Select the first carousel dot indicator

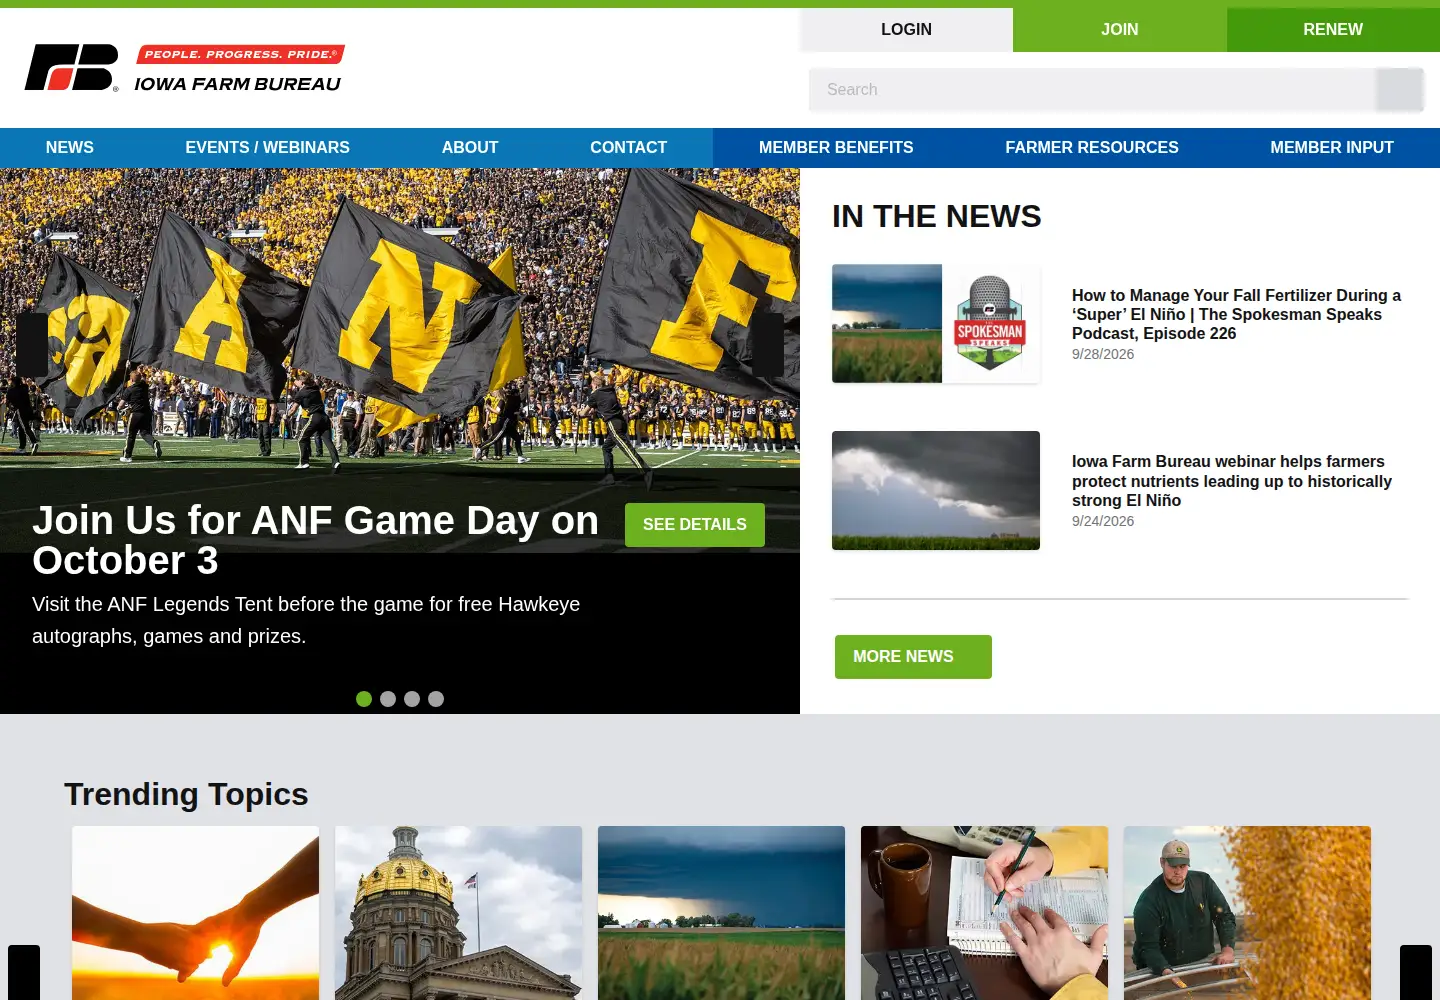click(364, 699)
